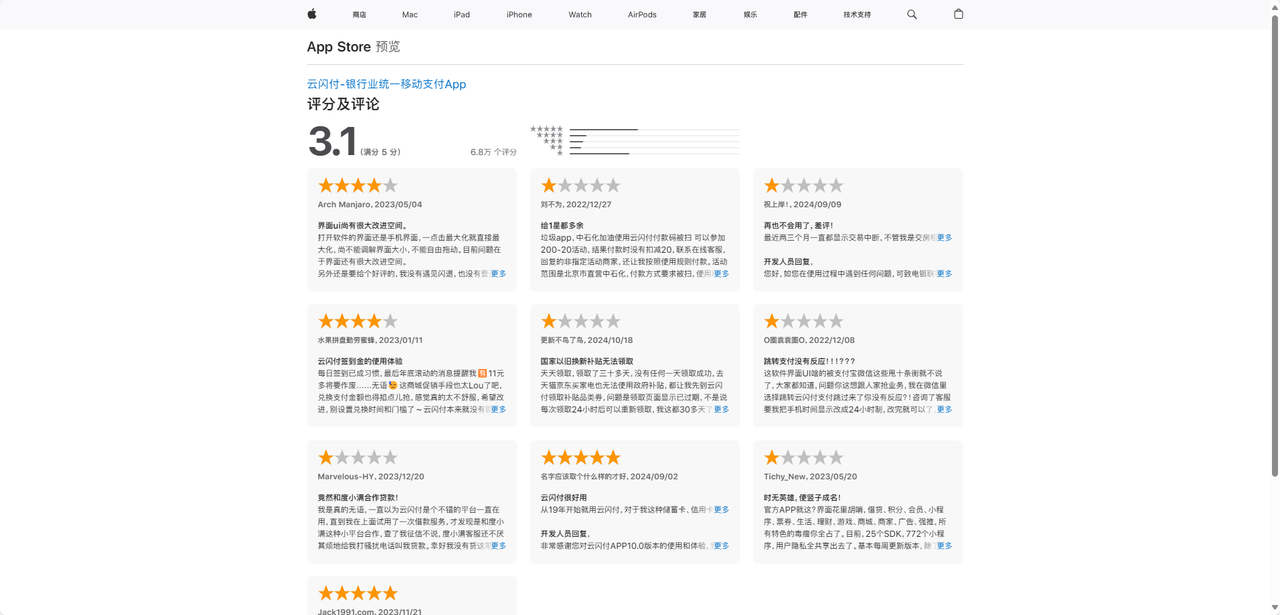Open the AirPods navigation item
Screen dimensions: 1280x615
coord(642,15)
